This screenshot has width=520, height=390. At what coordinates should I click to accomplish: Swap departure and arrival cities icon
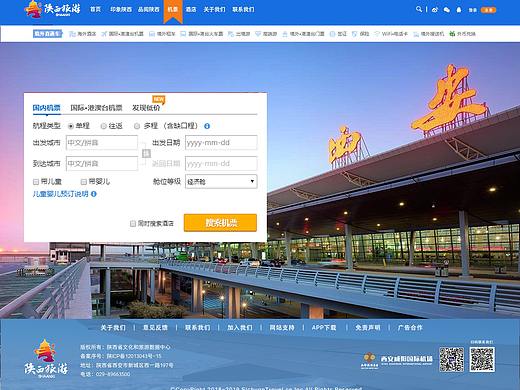pyautogui.click(x=146, y=153)
